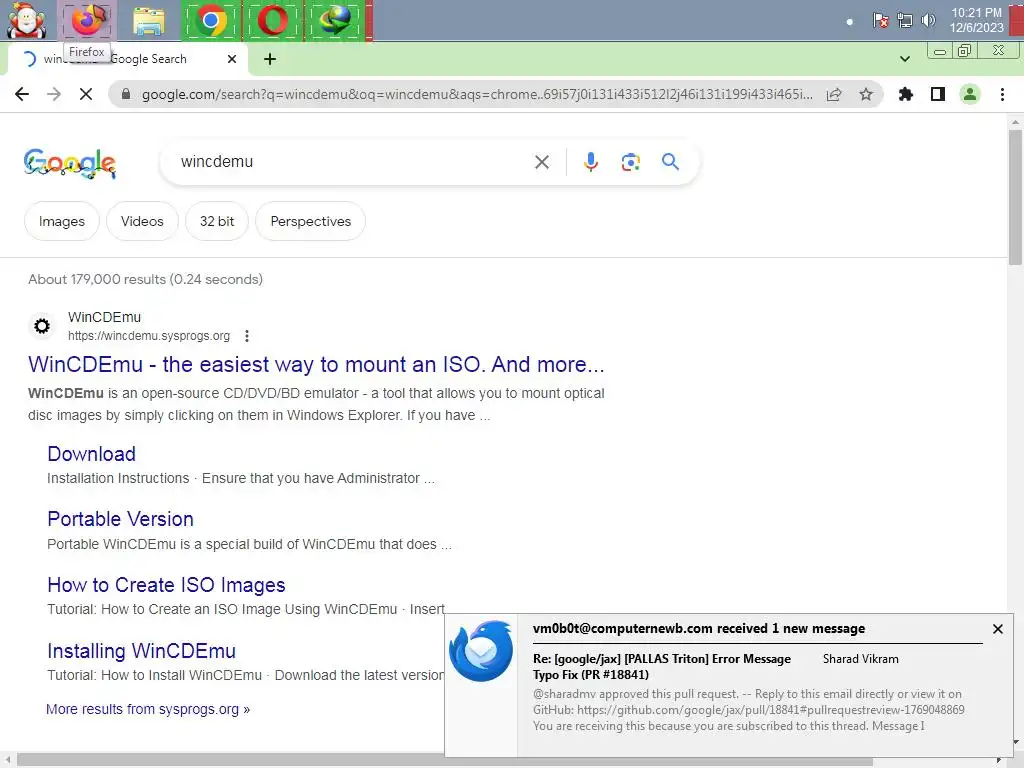This screenshot has width=1024, height=768.
Task: Click the Santa start button icon
Action: click(x=26, y=20)
